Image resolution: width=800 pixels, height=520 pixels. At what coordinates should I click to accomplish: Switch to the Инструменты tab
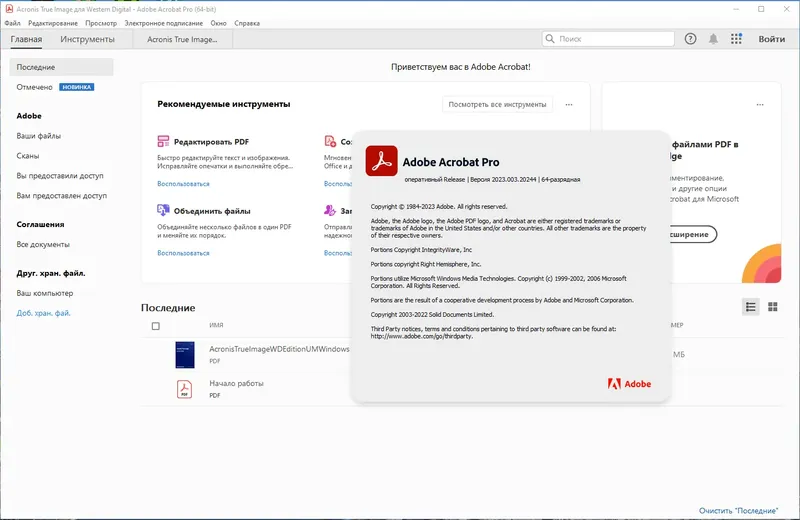pyautogui.click(x=87, y=39)
